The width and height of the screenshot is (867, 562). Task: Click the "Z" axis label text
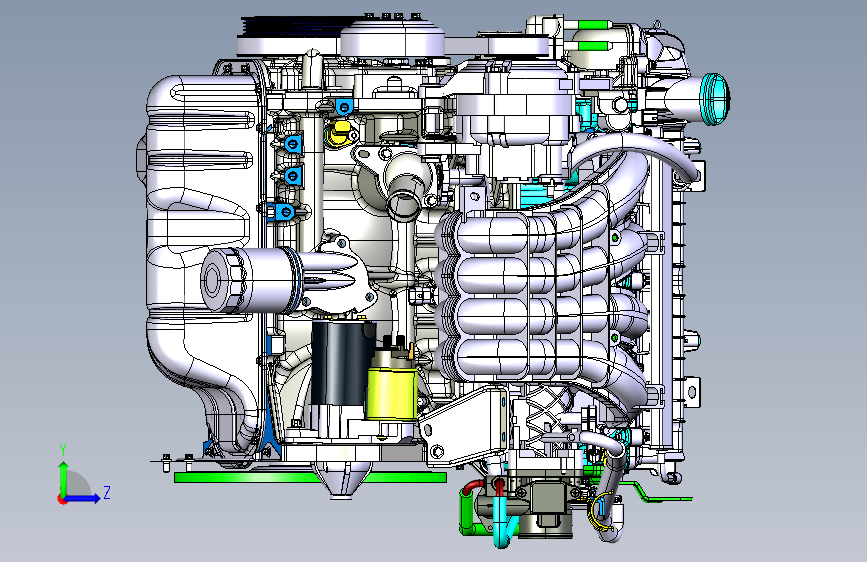pos(107,492)
